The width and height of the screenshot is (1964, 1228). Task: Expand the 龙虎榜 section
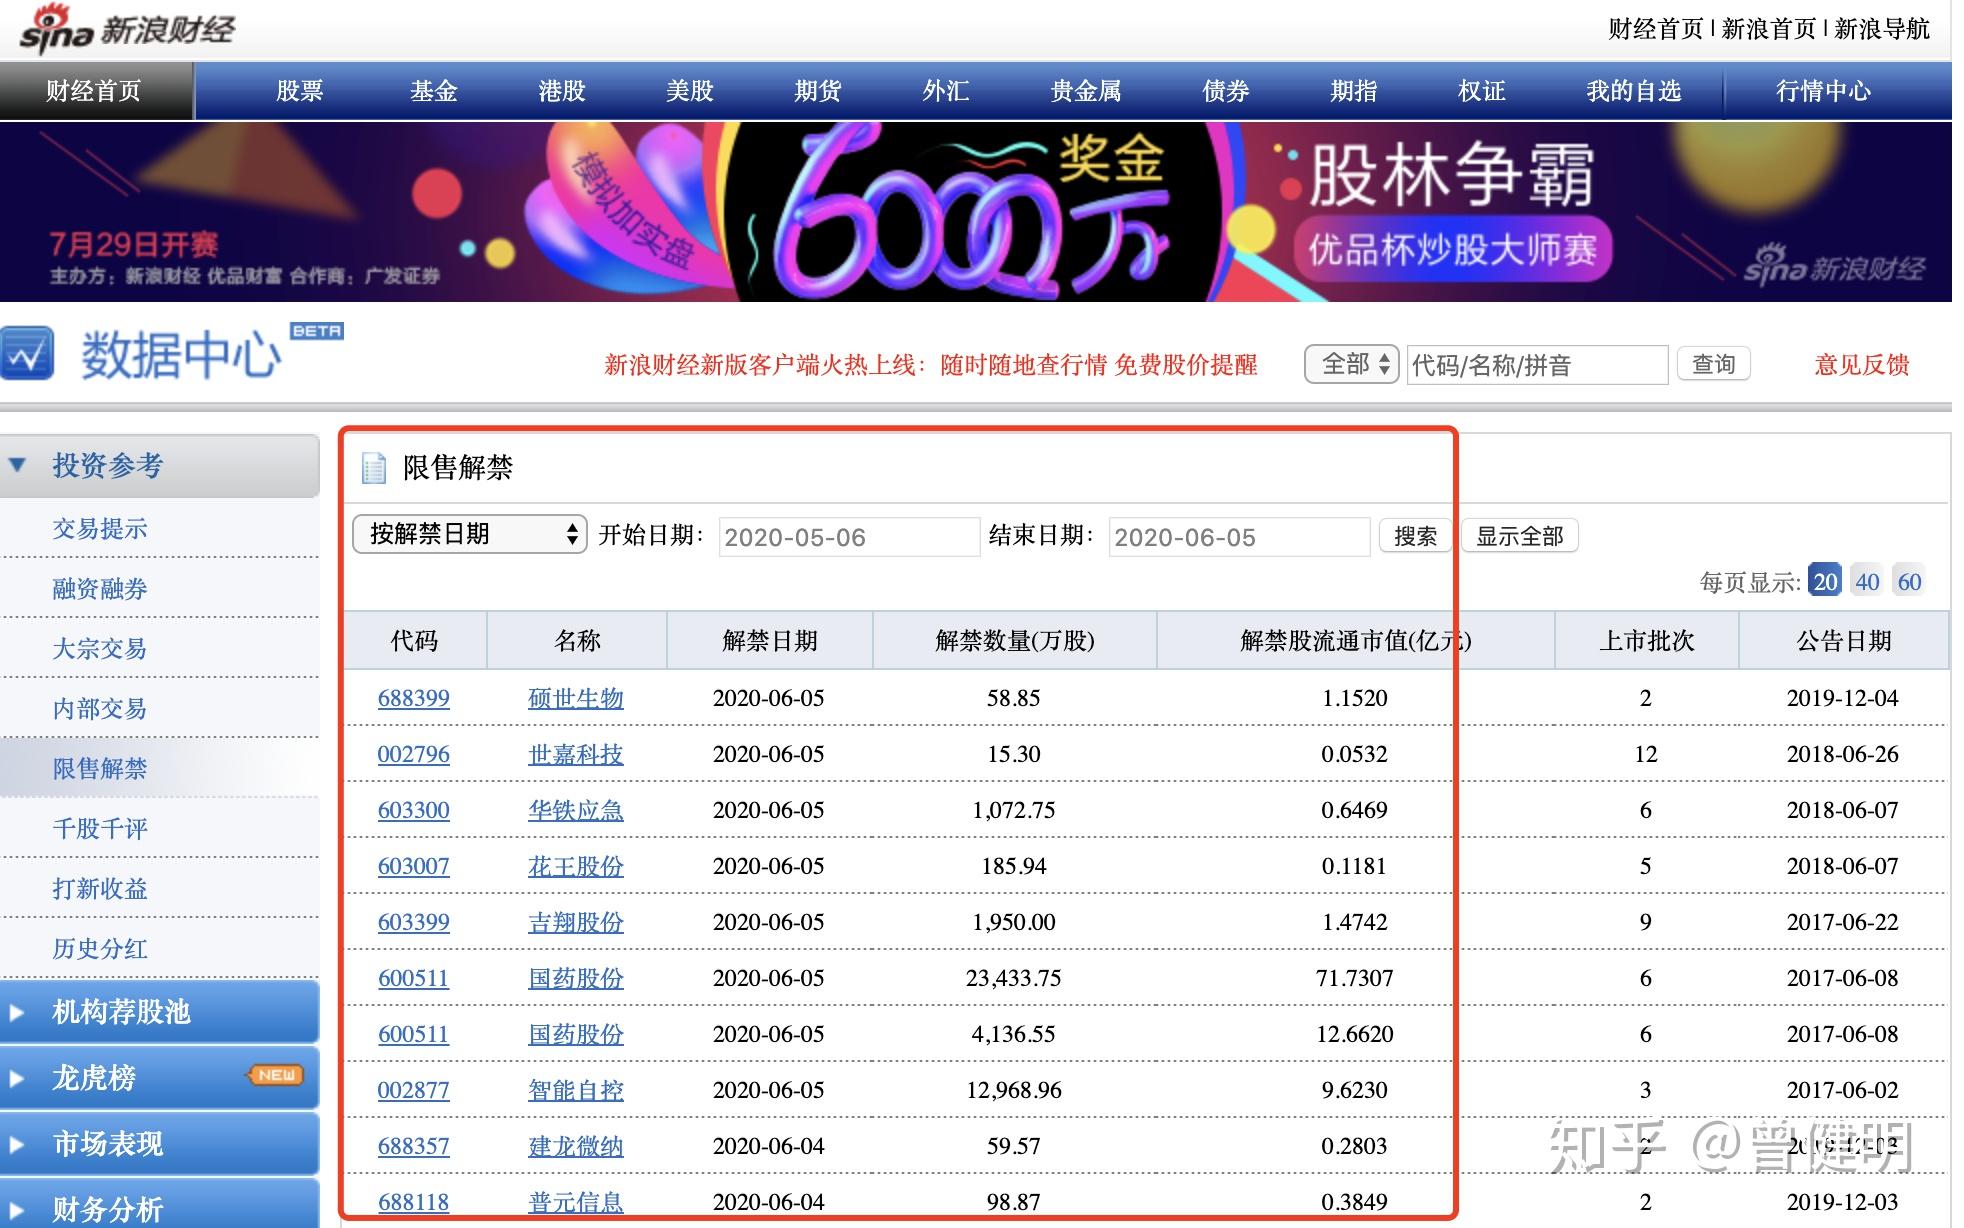[x=160, y=1078]
